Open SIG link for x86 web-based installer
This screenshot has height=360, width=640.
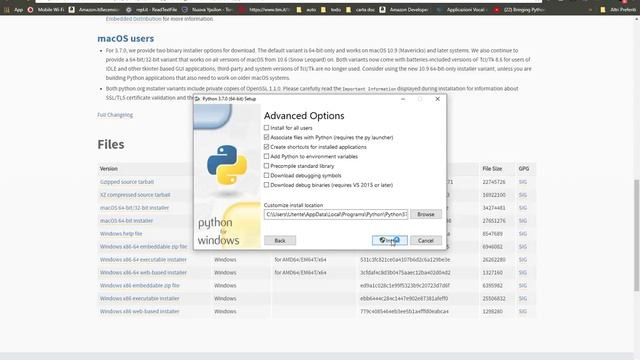523,311
